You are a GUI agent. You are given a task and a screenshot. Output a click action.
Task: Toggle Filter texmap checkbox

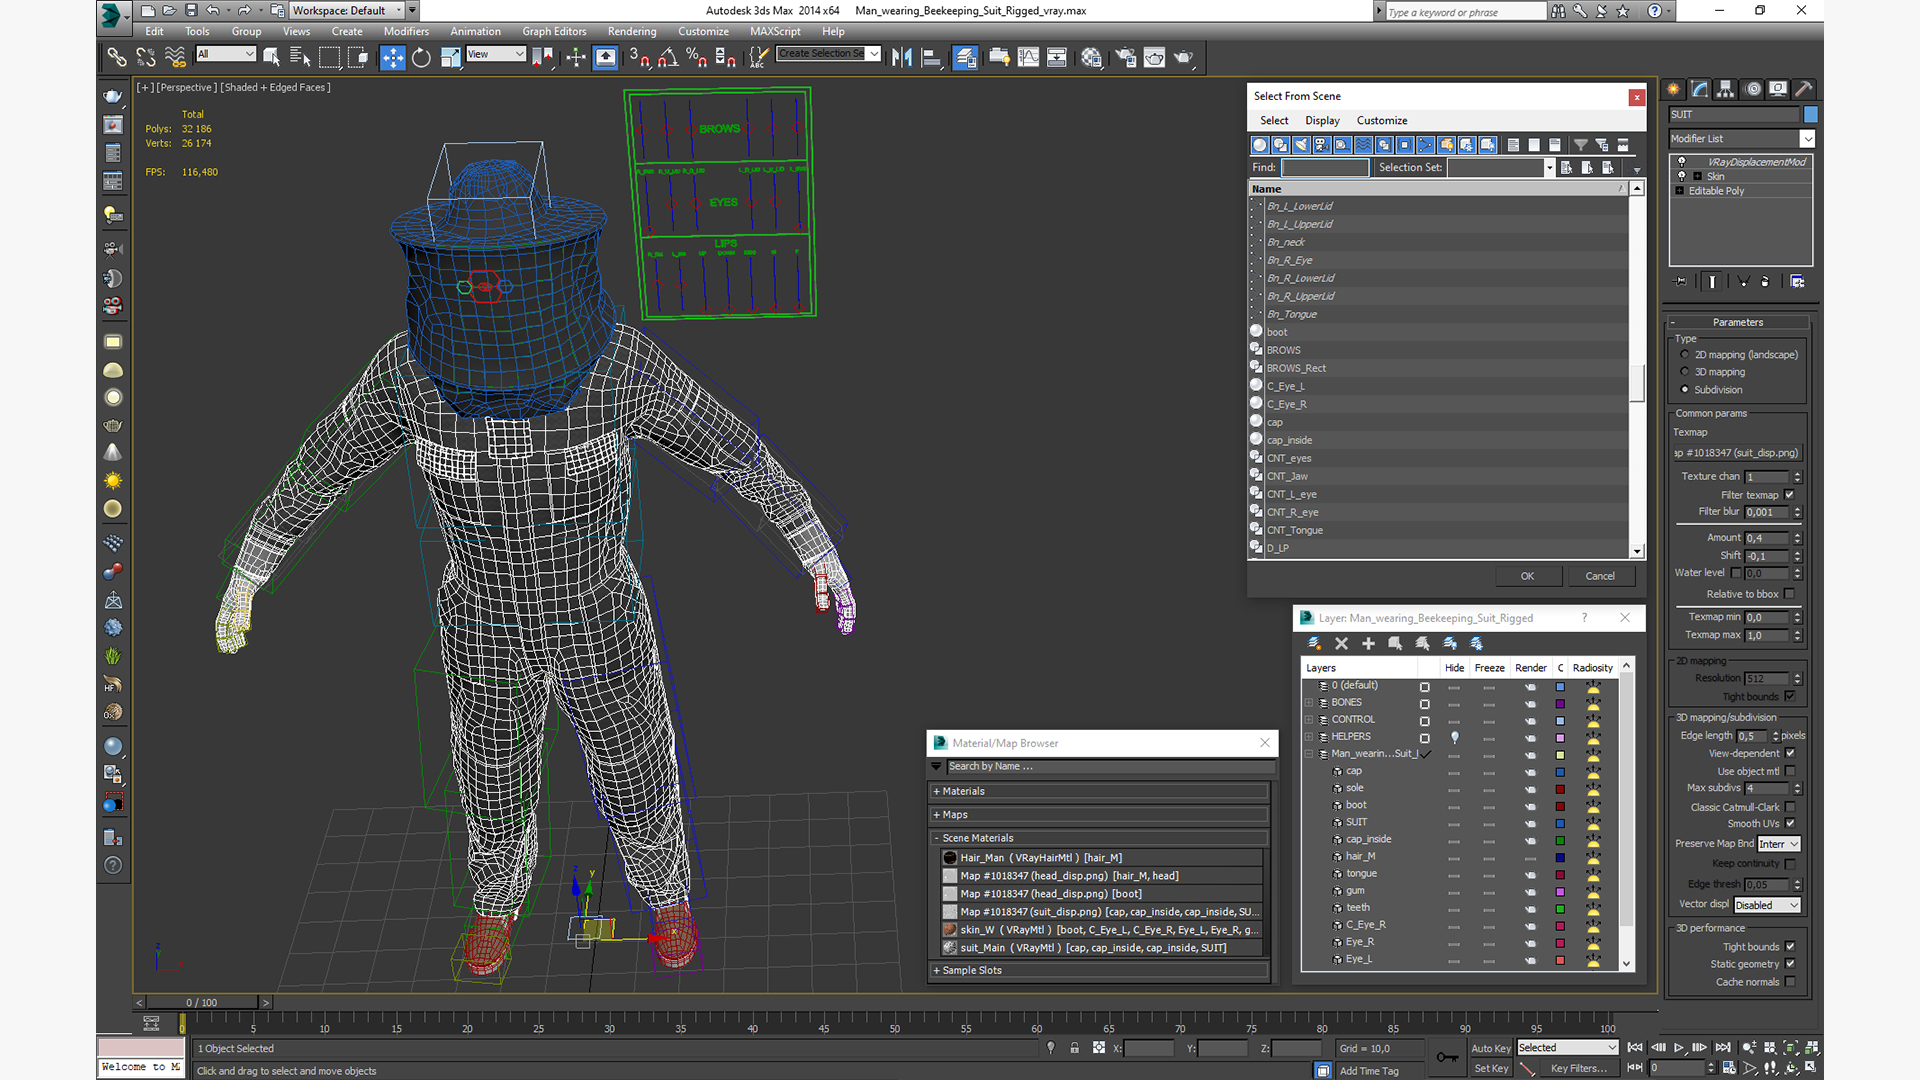(1789, 495)
